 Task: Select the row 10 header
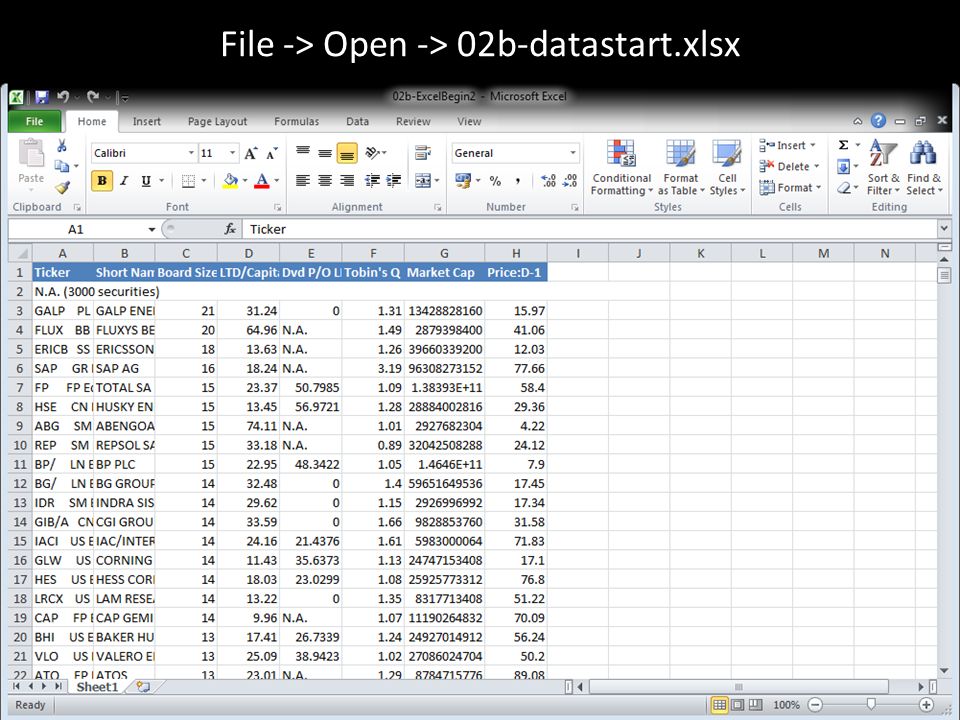[20, 445]
